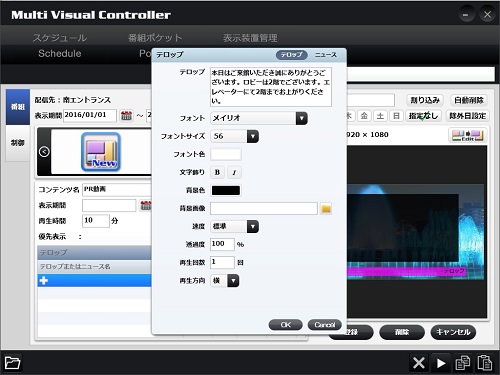
Task: Select the テロップまたはニュース名 column header
Action: (x=94, y=267)
